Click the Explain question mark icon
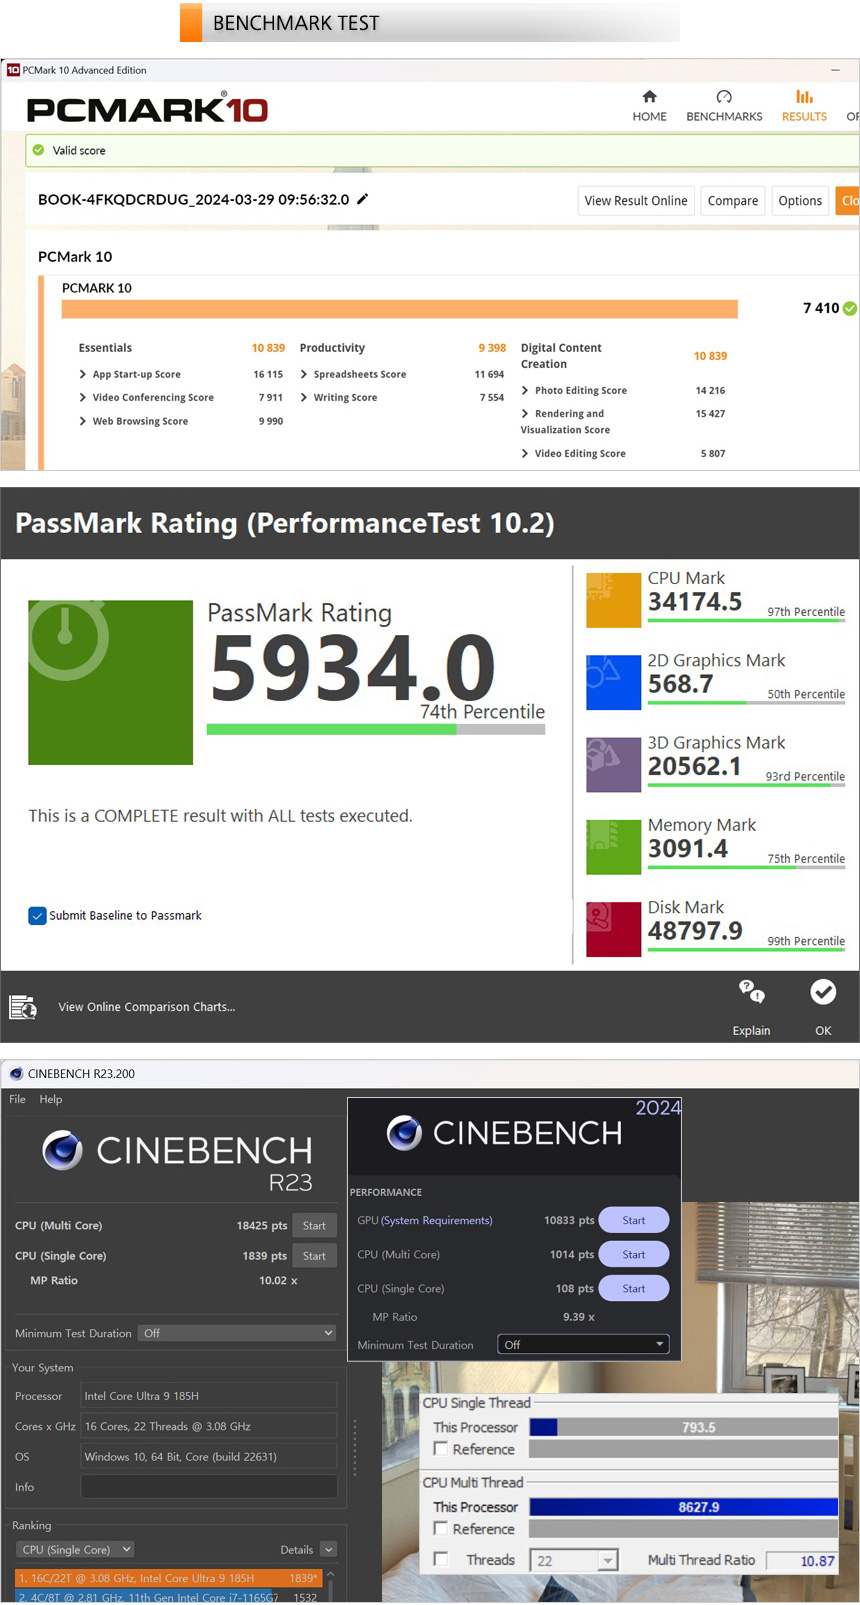Image resolution: width=860 pixels, height=1605 pixels. coord(751,992)
